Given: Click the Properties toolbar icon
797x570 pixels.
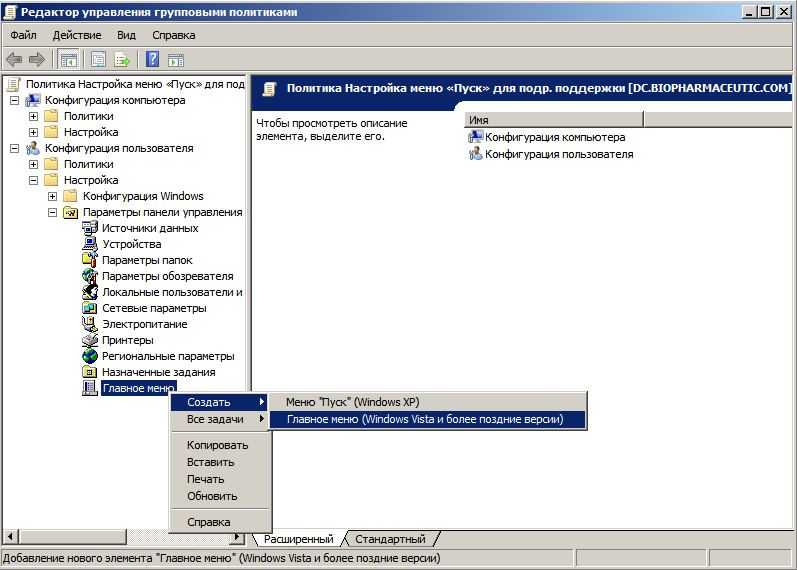Looking at the screenshot, I should [x=98, y=60].
